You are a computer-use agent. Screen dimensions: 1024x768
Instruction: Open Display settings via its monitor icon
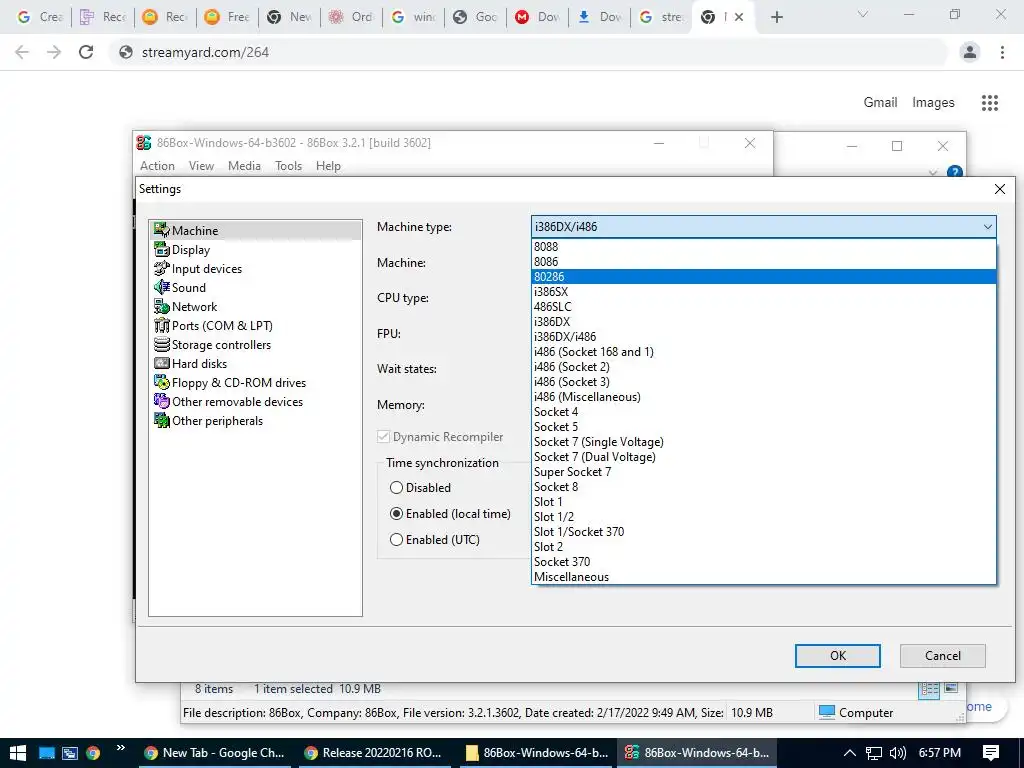tap(161, 249)
